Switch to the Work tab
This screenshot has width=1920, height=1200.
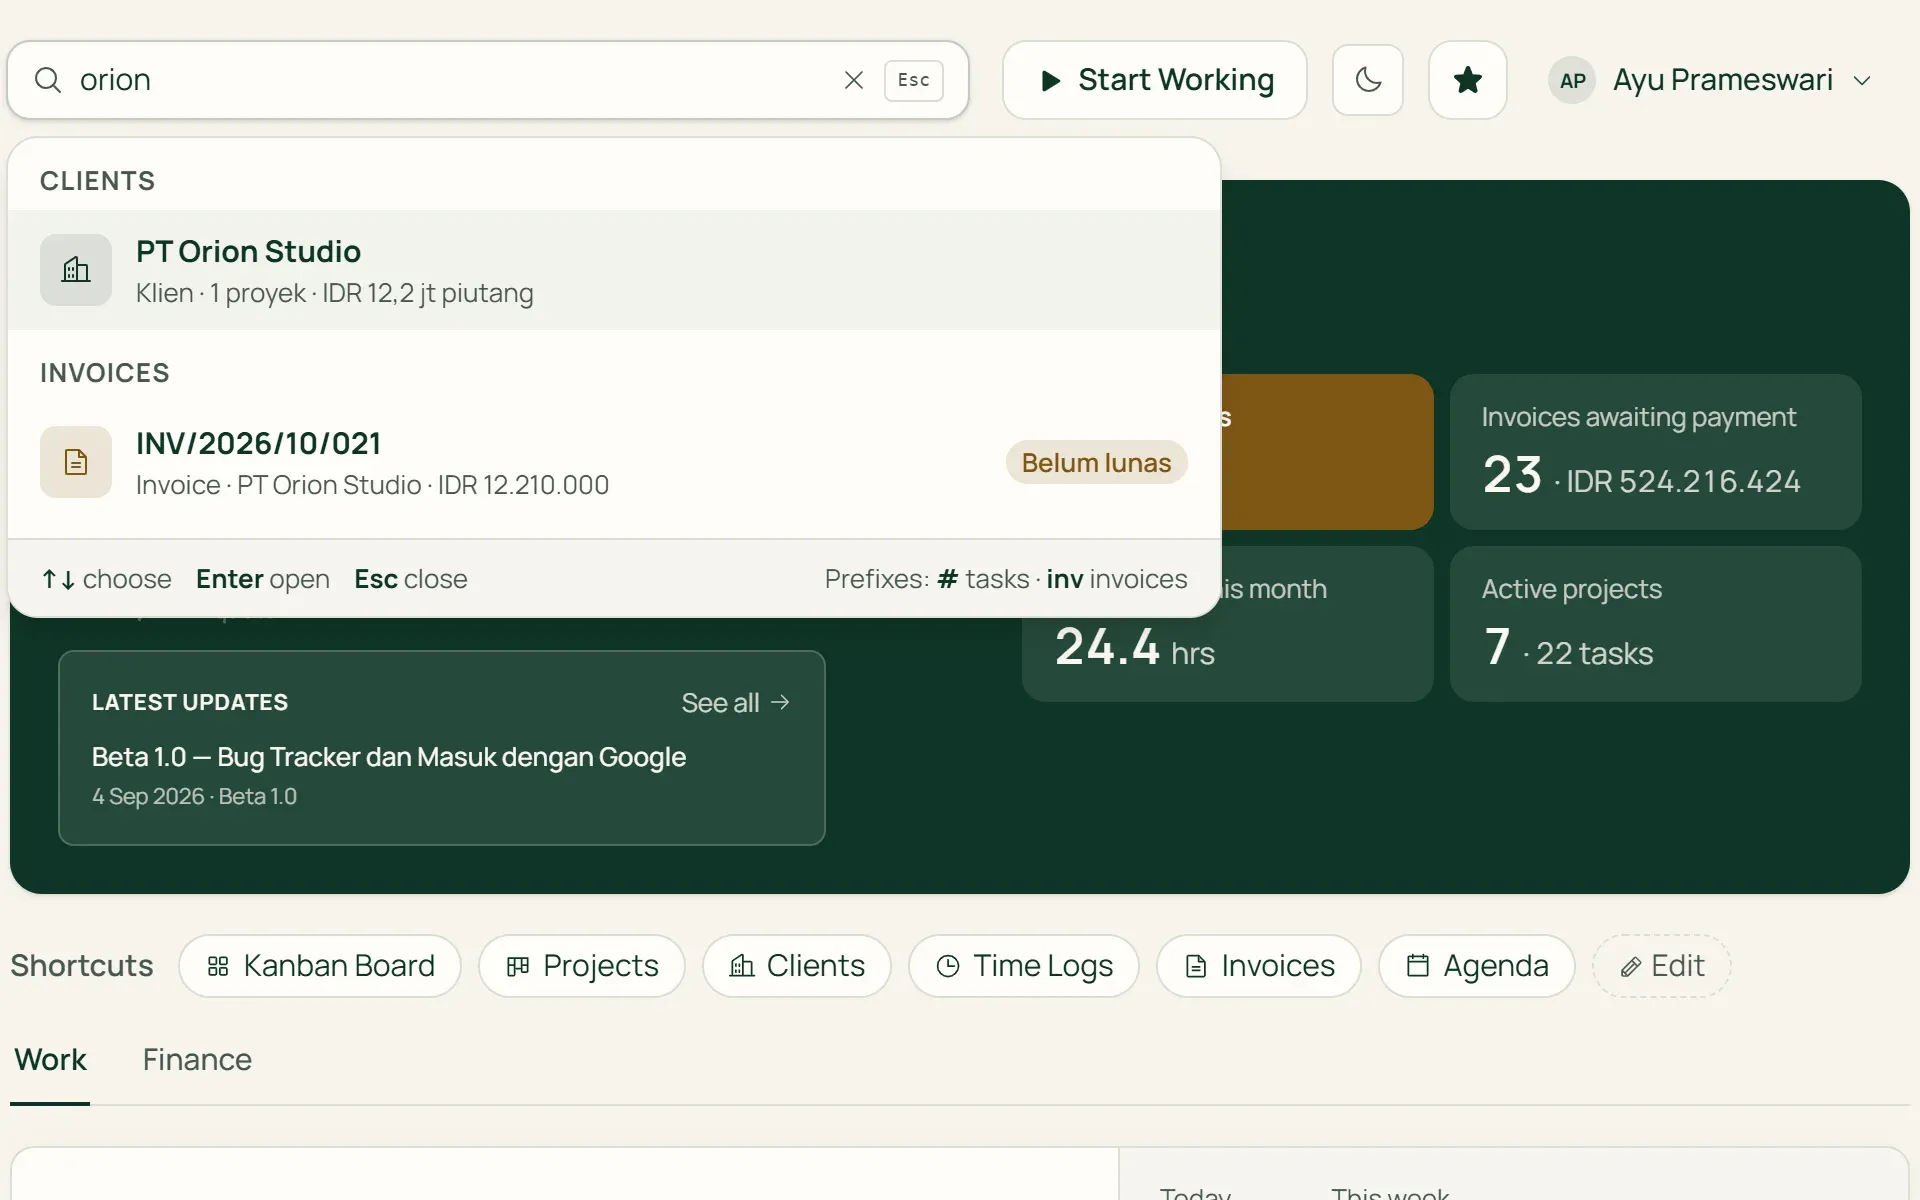[x=50, y=1060]
